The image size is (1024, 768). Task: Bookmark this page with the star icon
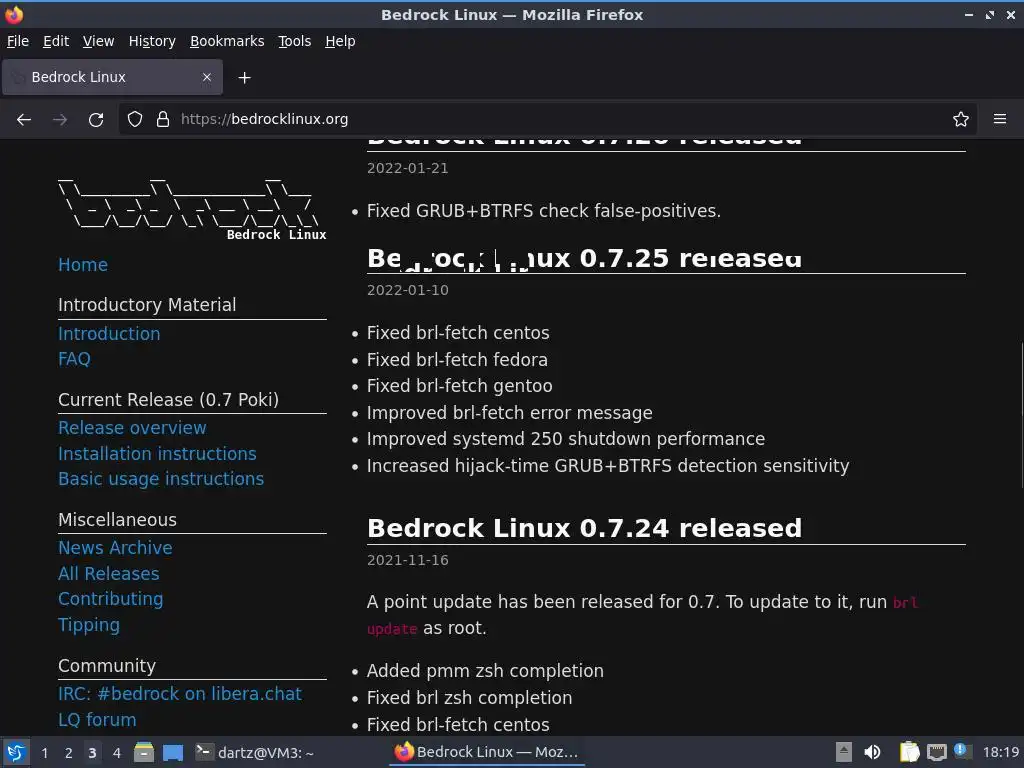(961, 120)
